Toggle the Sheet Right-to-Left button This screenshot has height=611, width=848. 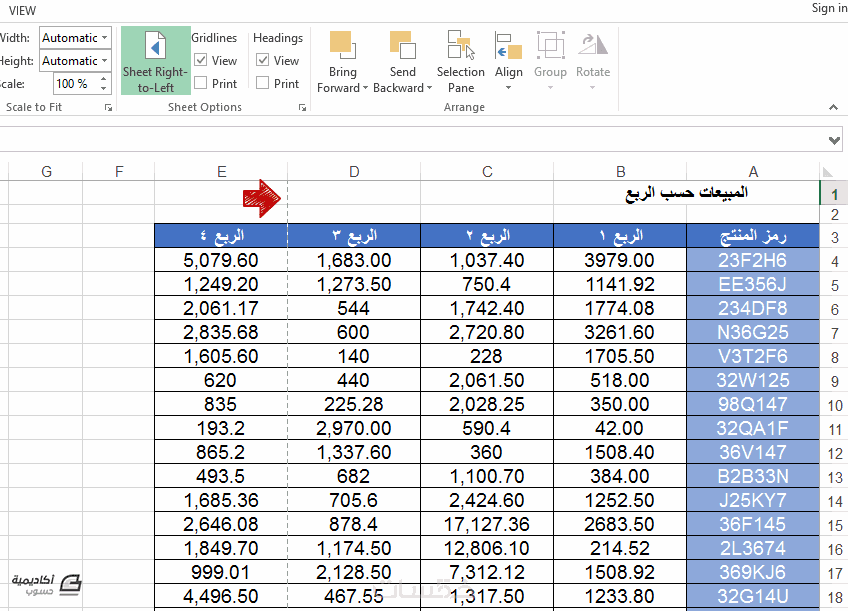coord(156,61)
